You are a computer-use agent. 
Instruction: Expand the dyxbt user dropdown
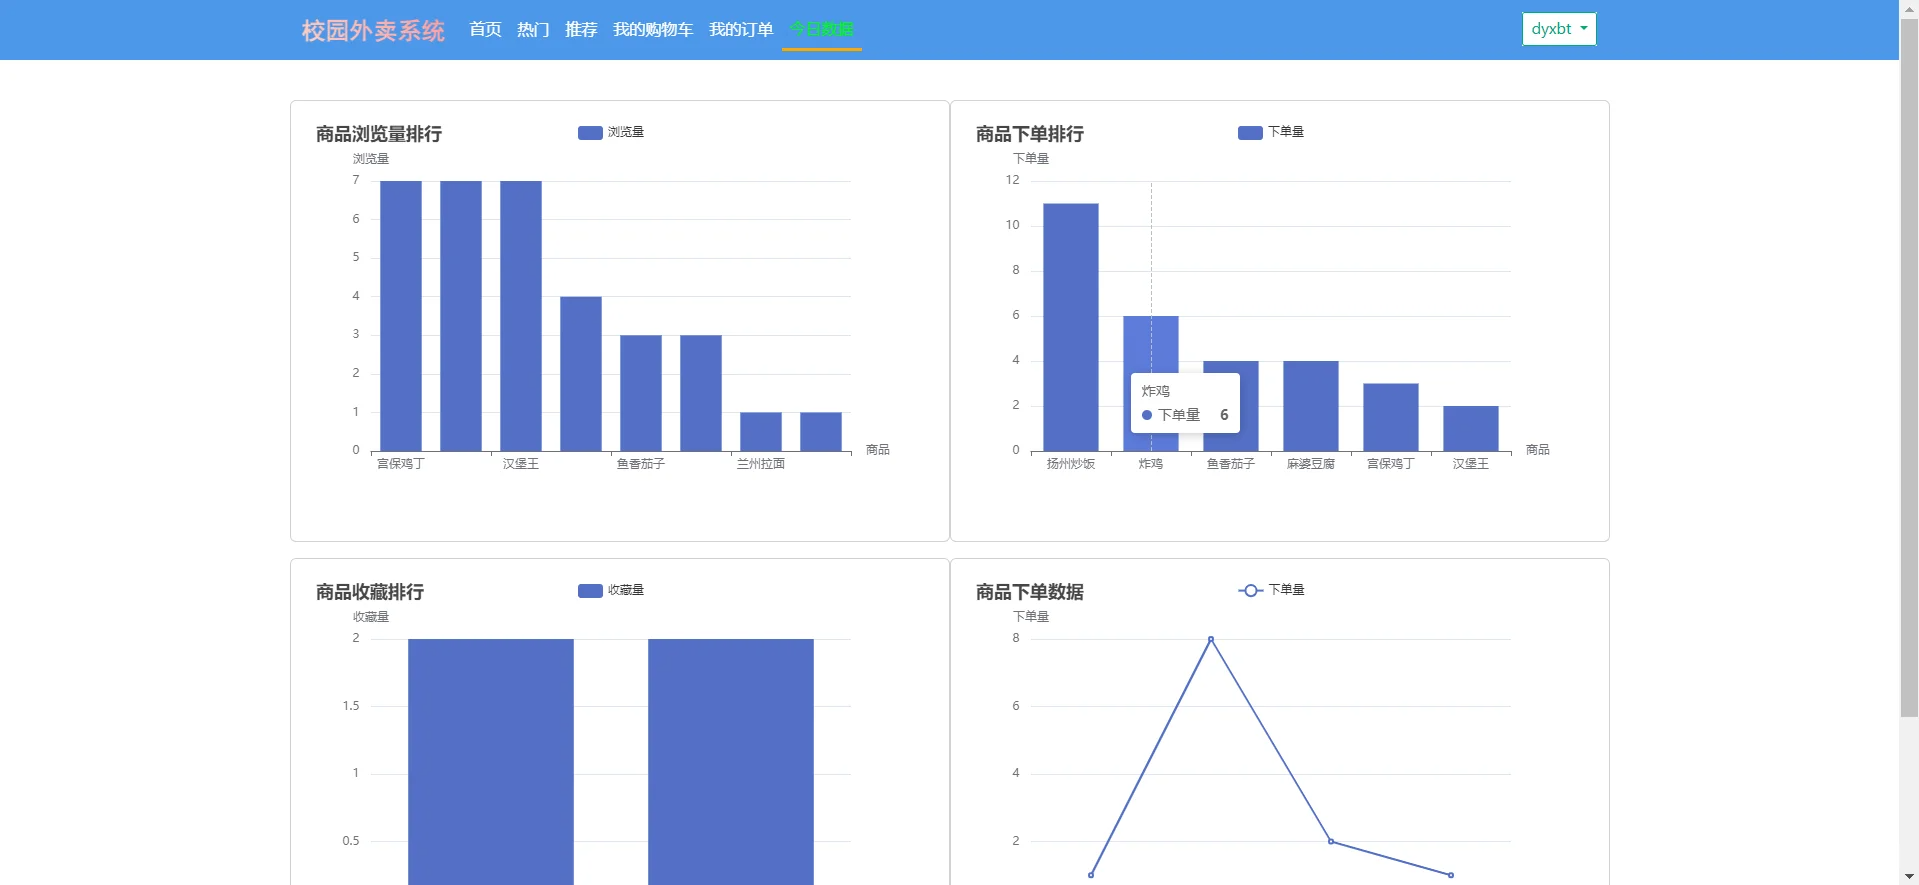[1559, 29]
